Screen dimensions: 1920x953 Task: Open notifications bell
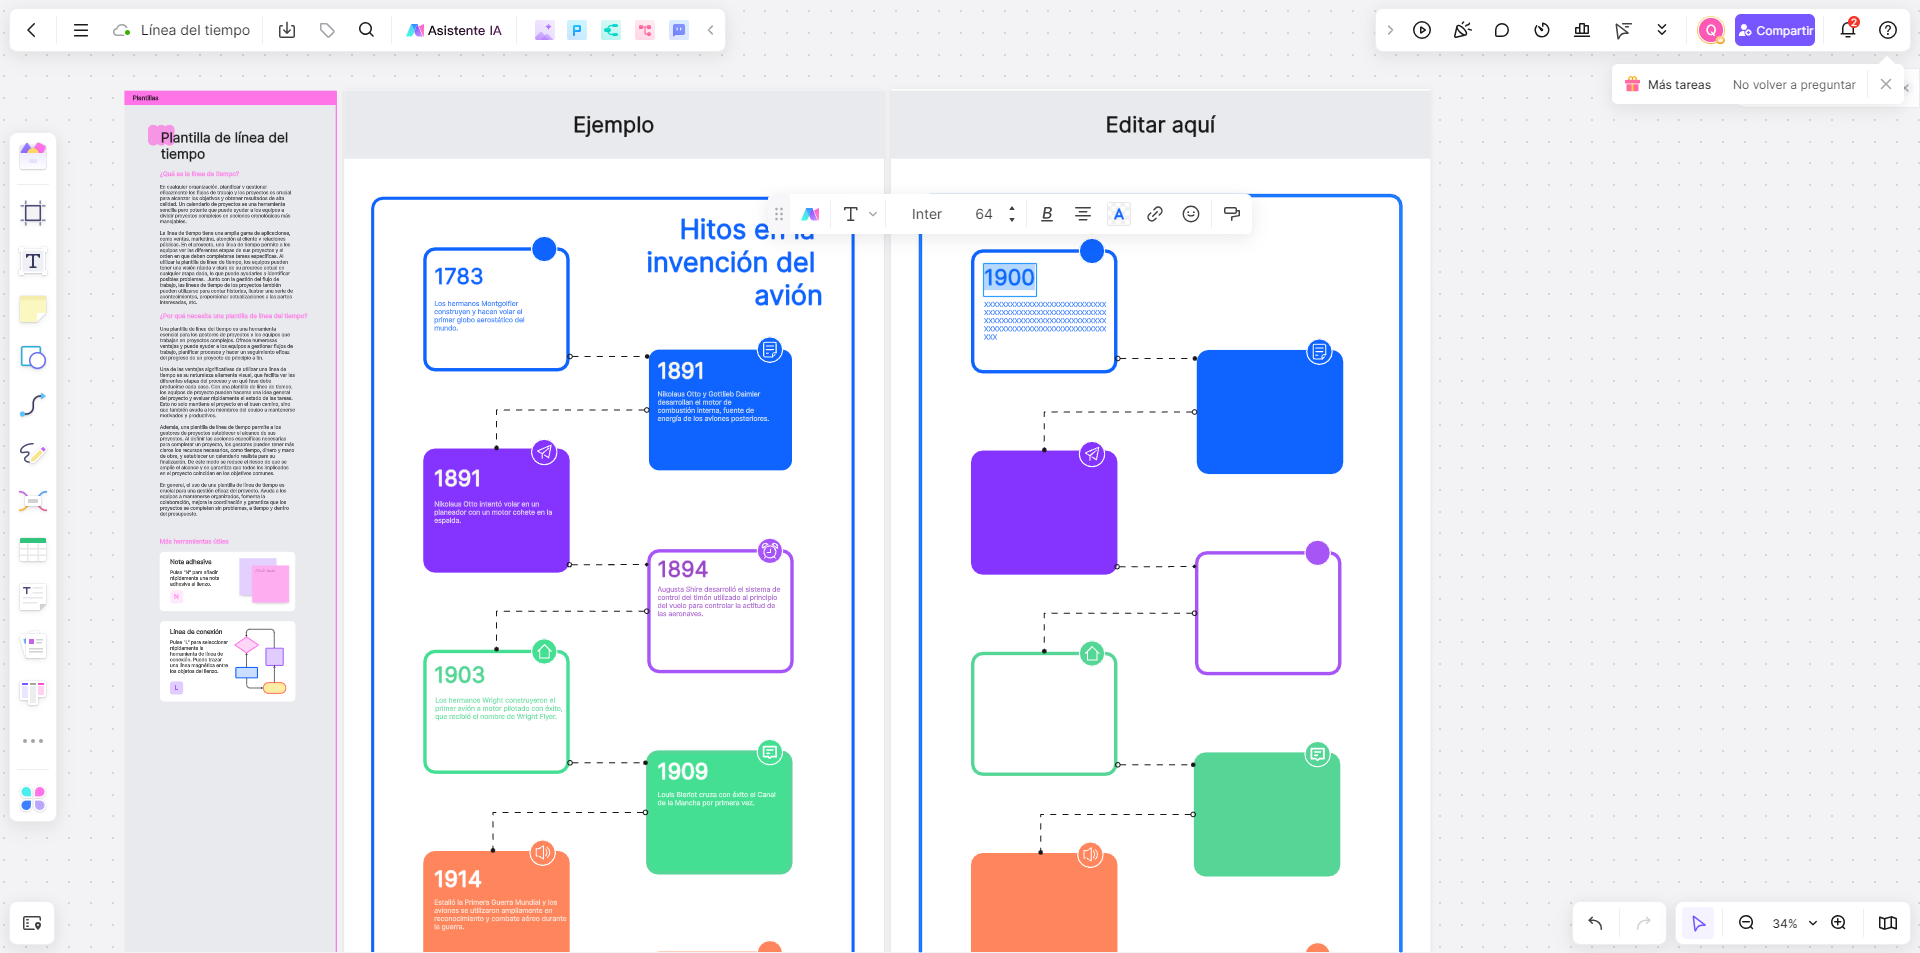click(x=1848, y=30)
